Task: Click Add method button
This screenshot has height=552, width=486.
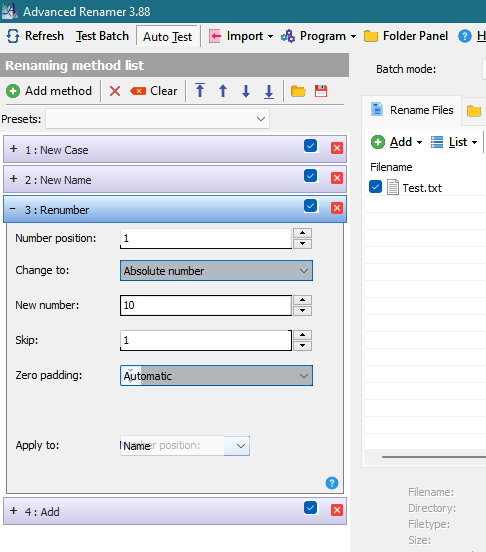Action: tap(49, 91)
